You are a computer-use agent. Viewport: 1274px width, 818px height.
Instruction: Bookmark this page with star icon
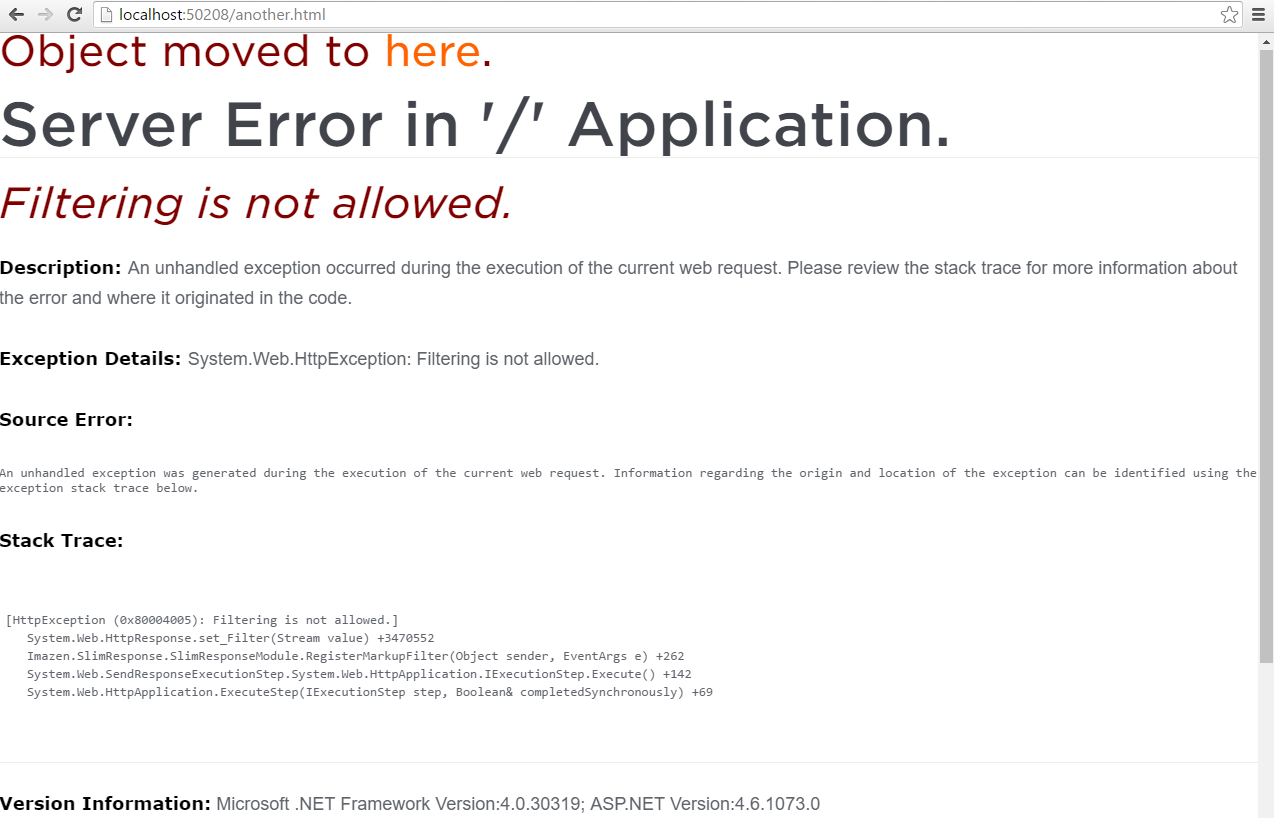click(1230, 14)
